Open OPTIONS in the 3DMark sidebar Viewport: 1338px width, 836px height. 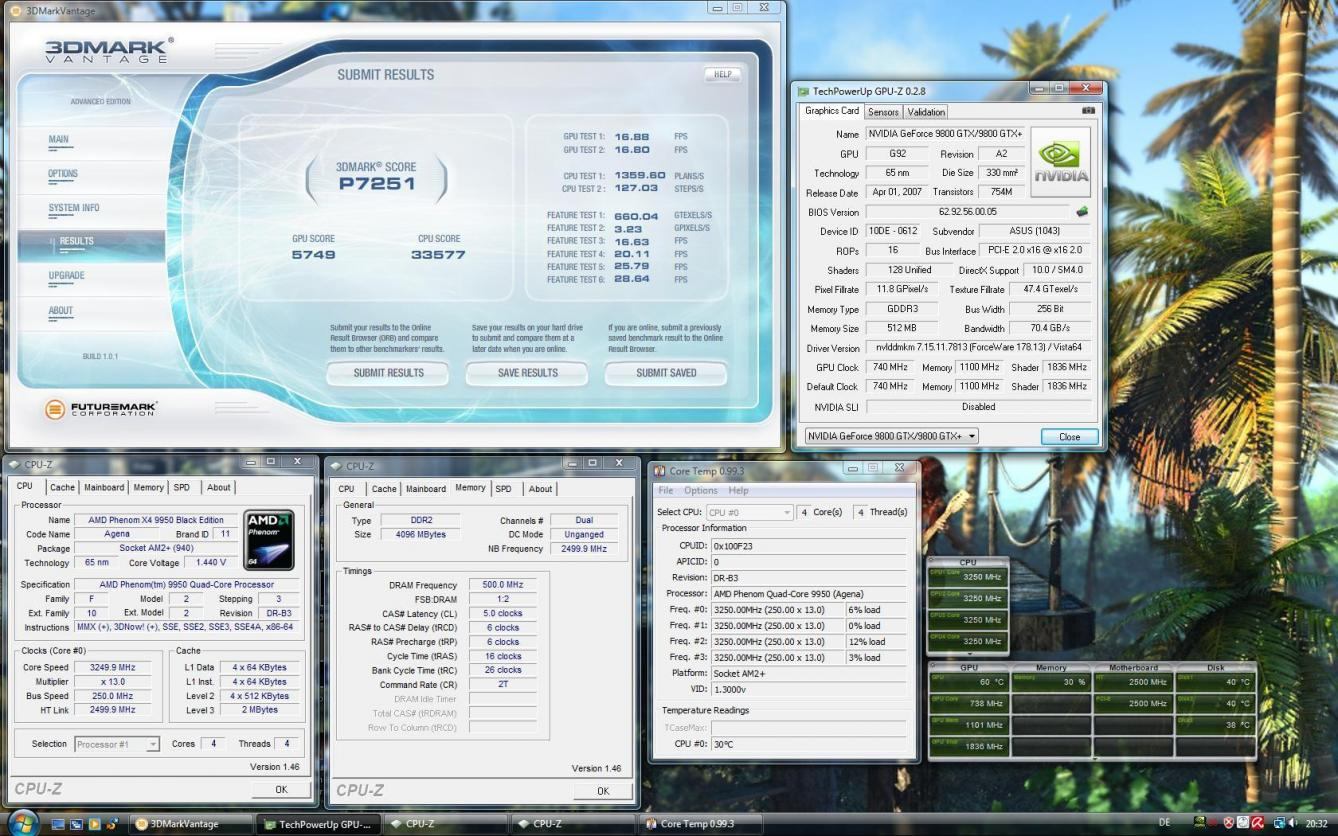point(63,174)
